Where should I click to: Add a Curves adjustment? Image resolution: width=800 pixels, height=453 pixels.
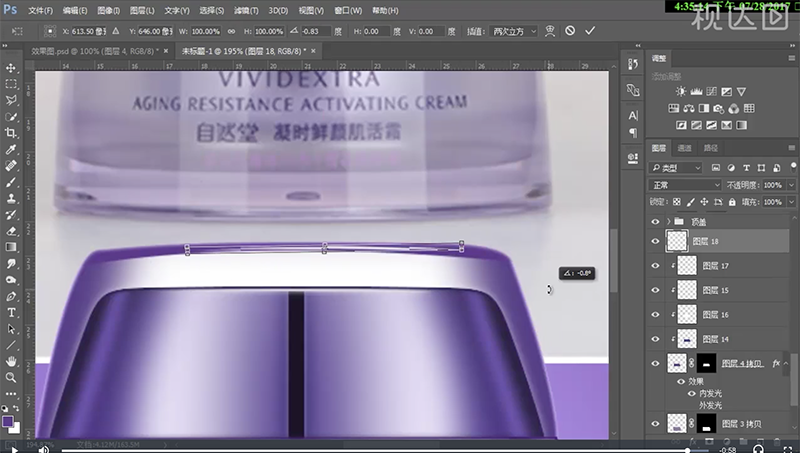pyautogui.click(x=711, y=92)
